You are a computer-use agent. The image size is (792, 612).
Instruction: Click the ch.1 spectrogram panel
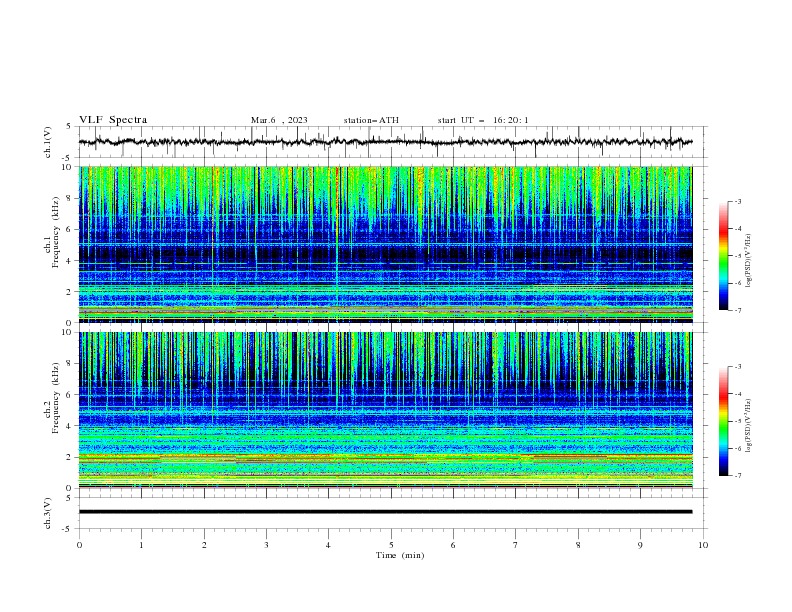click(x=385, y=244)
